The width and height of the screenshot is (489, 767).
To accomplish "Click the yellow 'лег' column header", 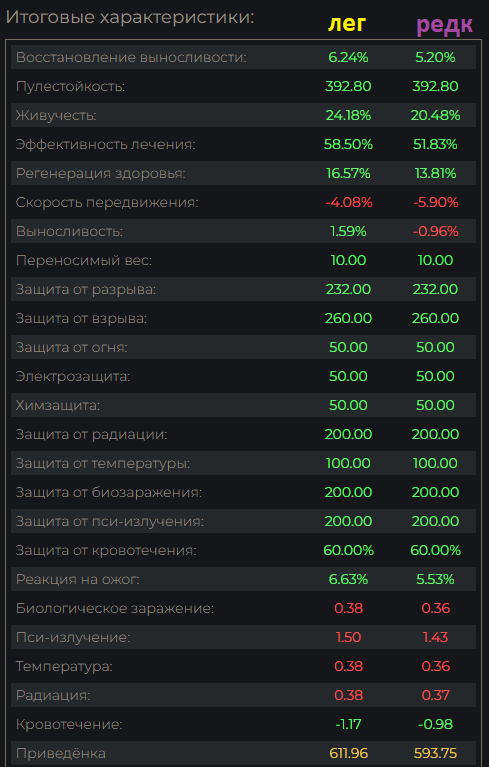I will pyautogui.click(x=347, y=23).
